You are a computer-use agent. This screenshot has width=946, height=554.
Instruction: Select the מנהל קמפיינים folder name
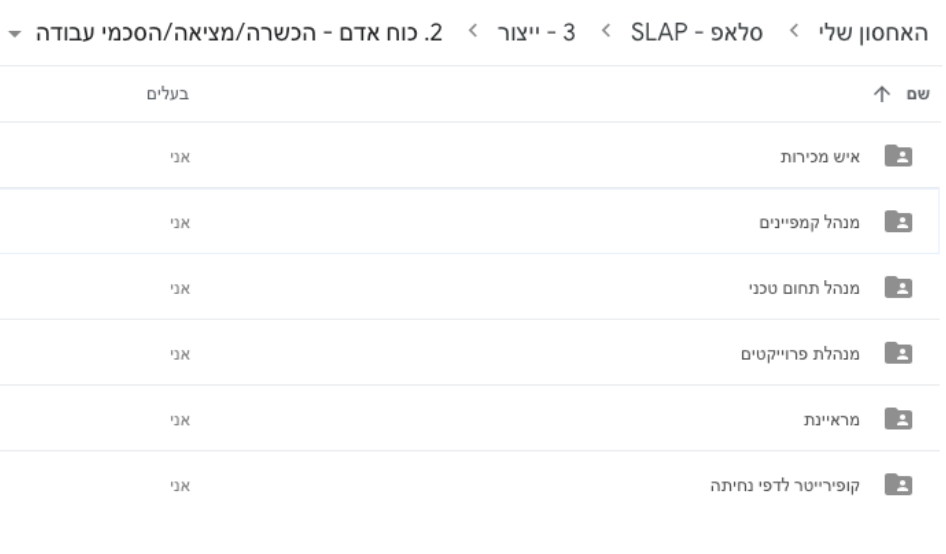809,223
